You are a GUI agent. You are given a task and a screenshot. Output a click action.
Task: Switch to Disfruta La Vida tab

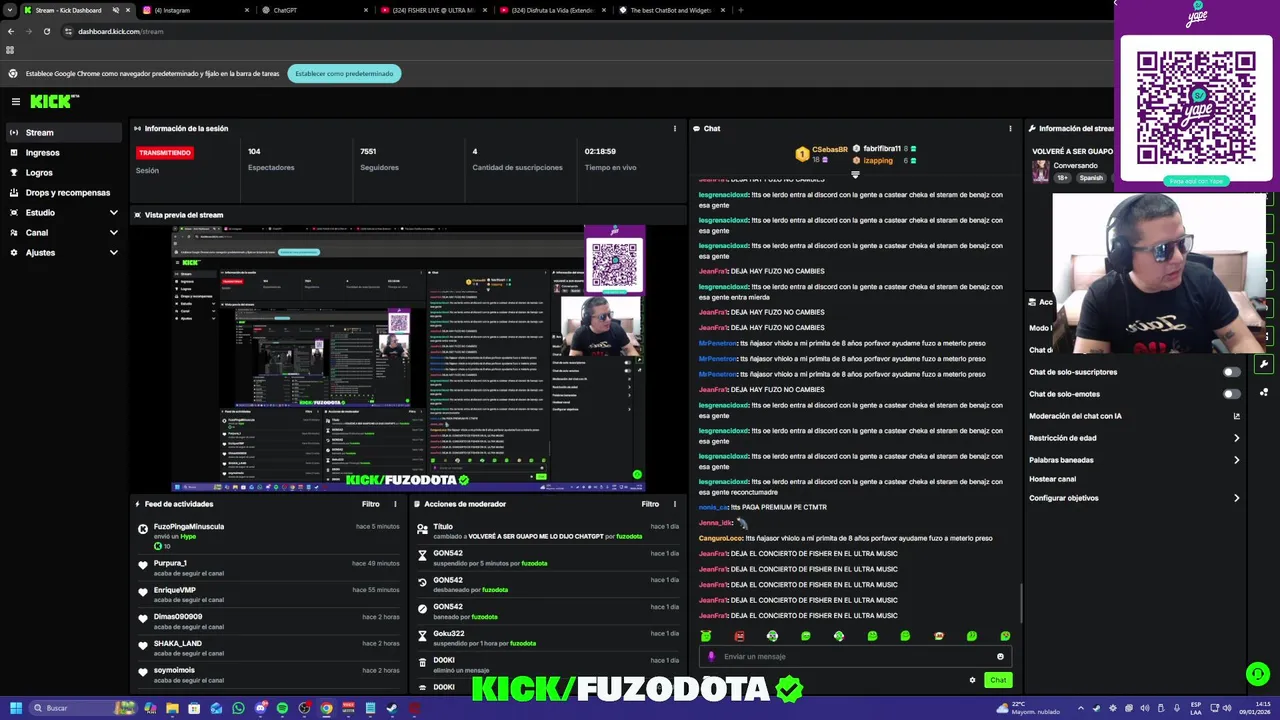point(552,10)
